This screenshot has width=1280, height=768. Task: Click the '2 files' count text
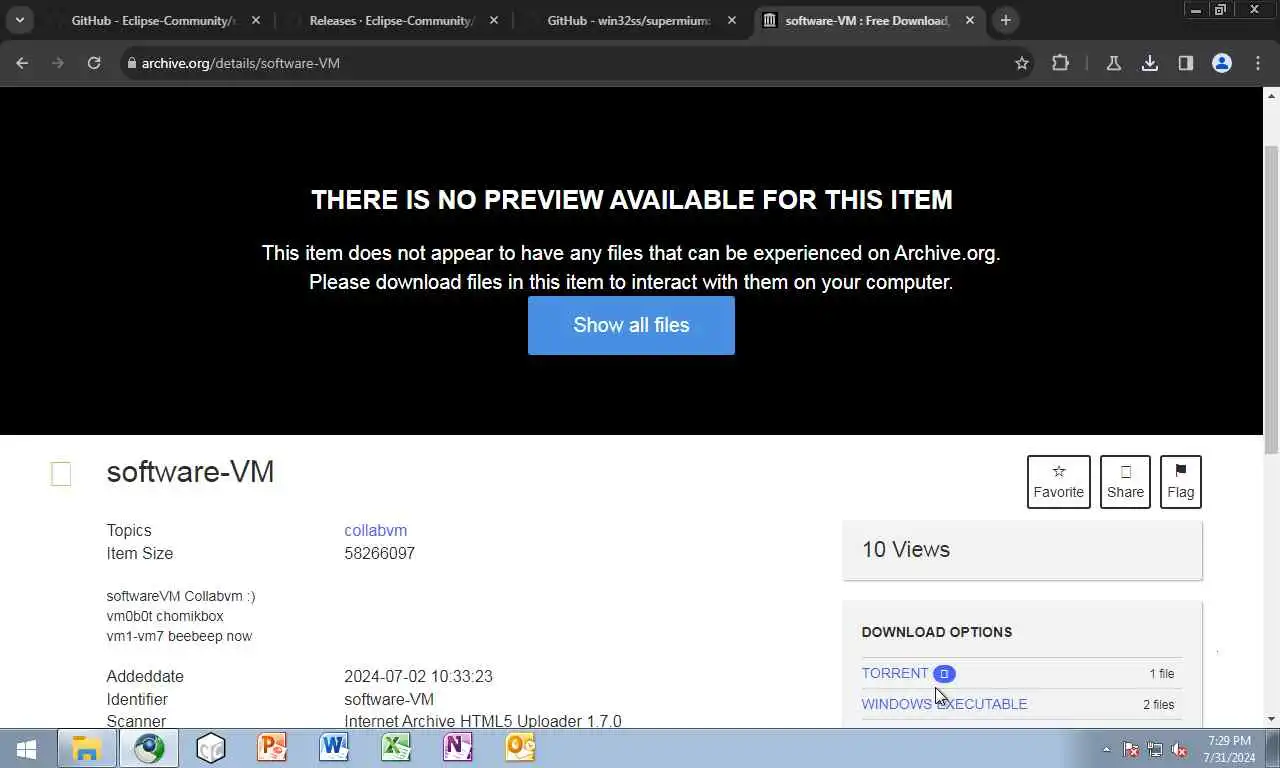pyautogui.click(x=1158, y=704)
